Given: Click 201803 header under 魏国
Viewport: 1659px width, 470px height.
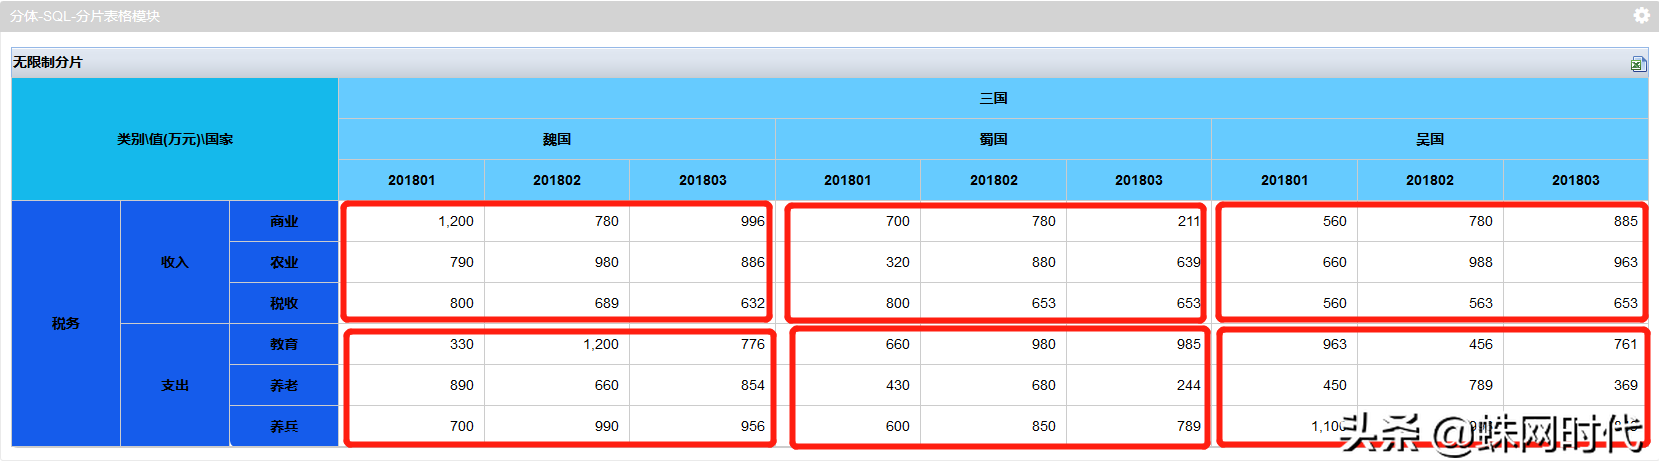Looking at the screenshot, I should (x=702, y=180).
